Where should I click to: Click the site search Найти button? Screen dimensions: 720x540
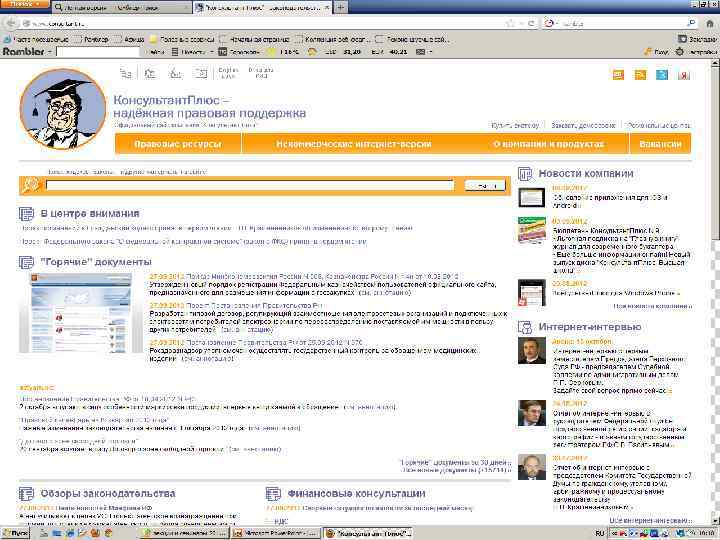point(485,186)
